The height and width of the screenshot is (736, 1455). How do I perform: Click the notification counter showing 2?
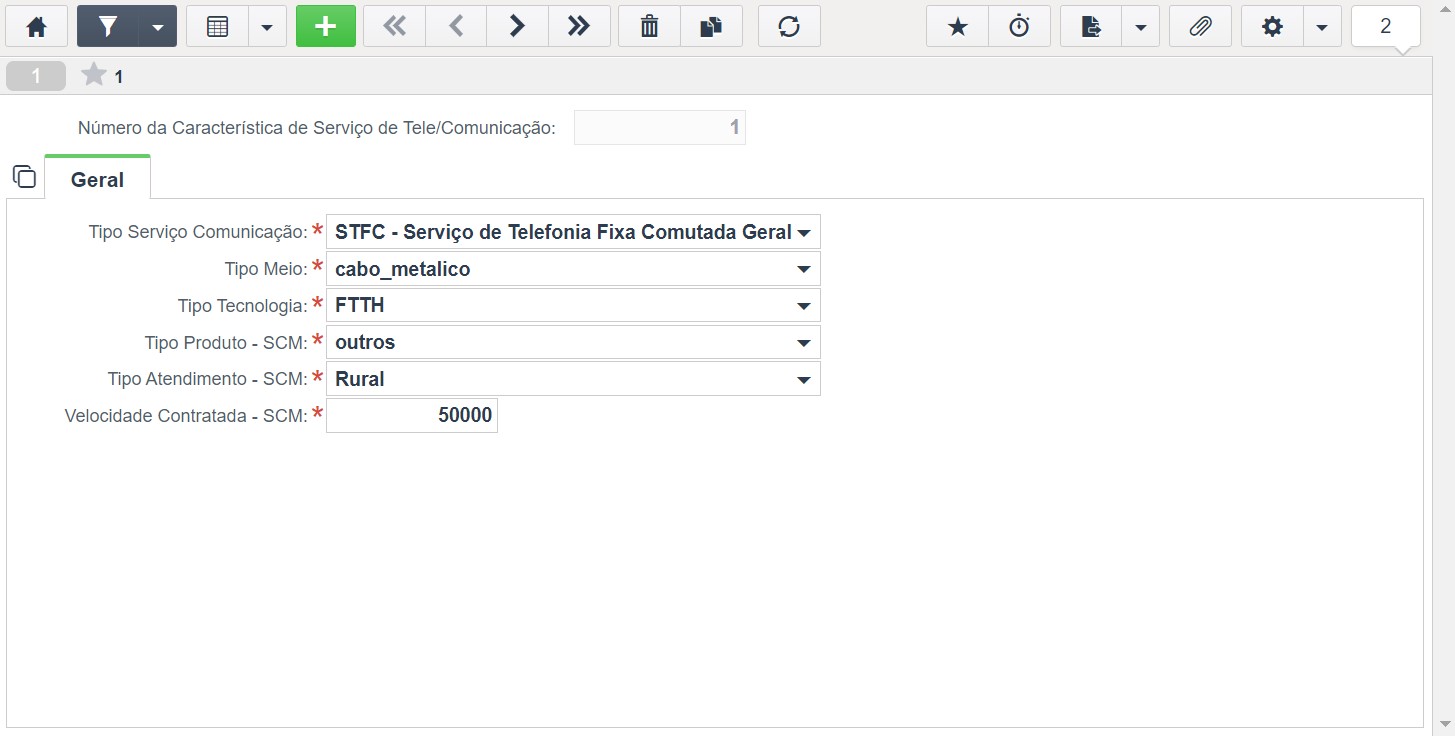click(1385, 27)
